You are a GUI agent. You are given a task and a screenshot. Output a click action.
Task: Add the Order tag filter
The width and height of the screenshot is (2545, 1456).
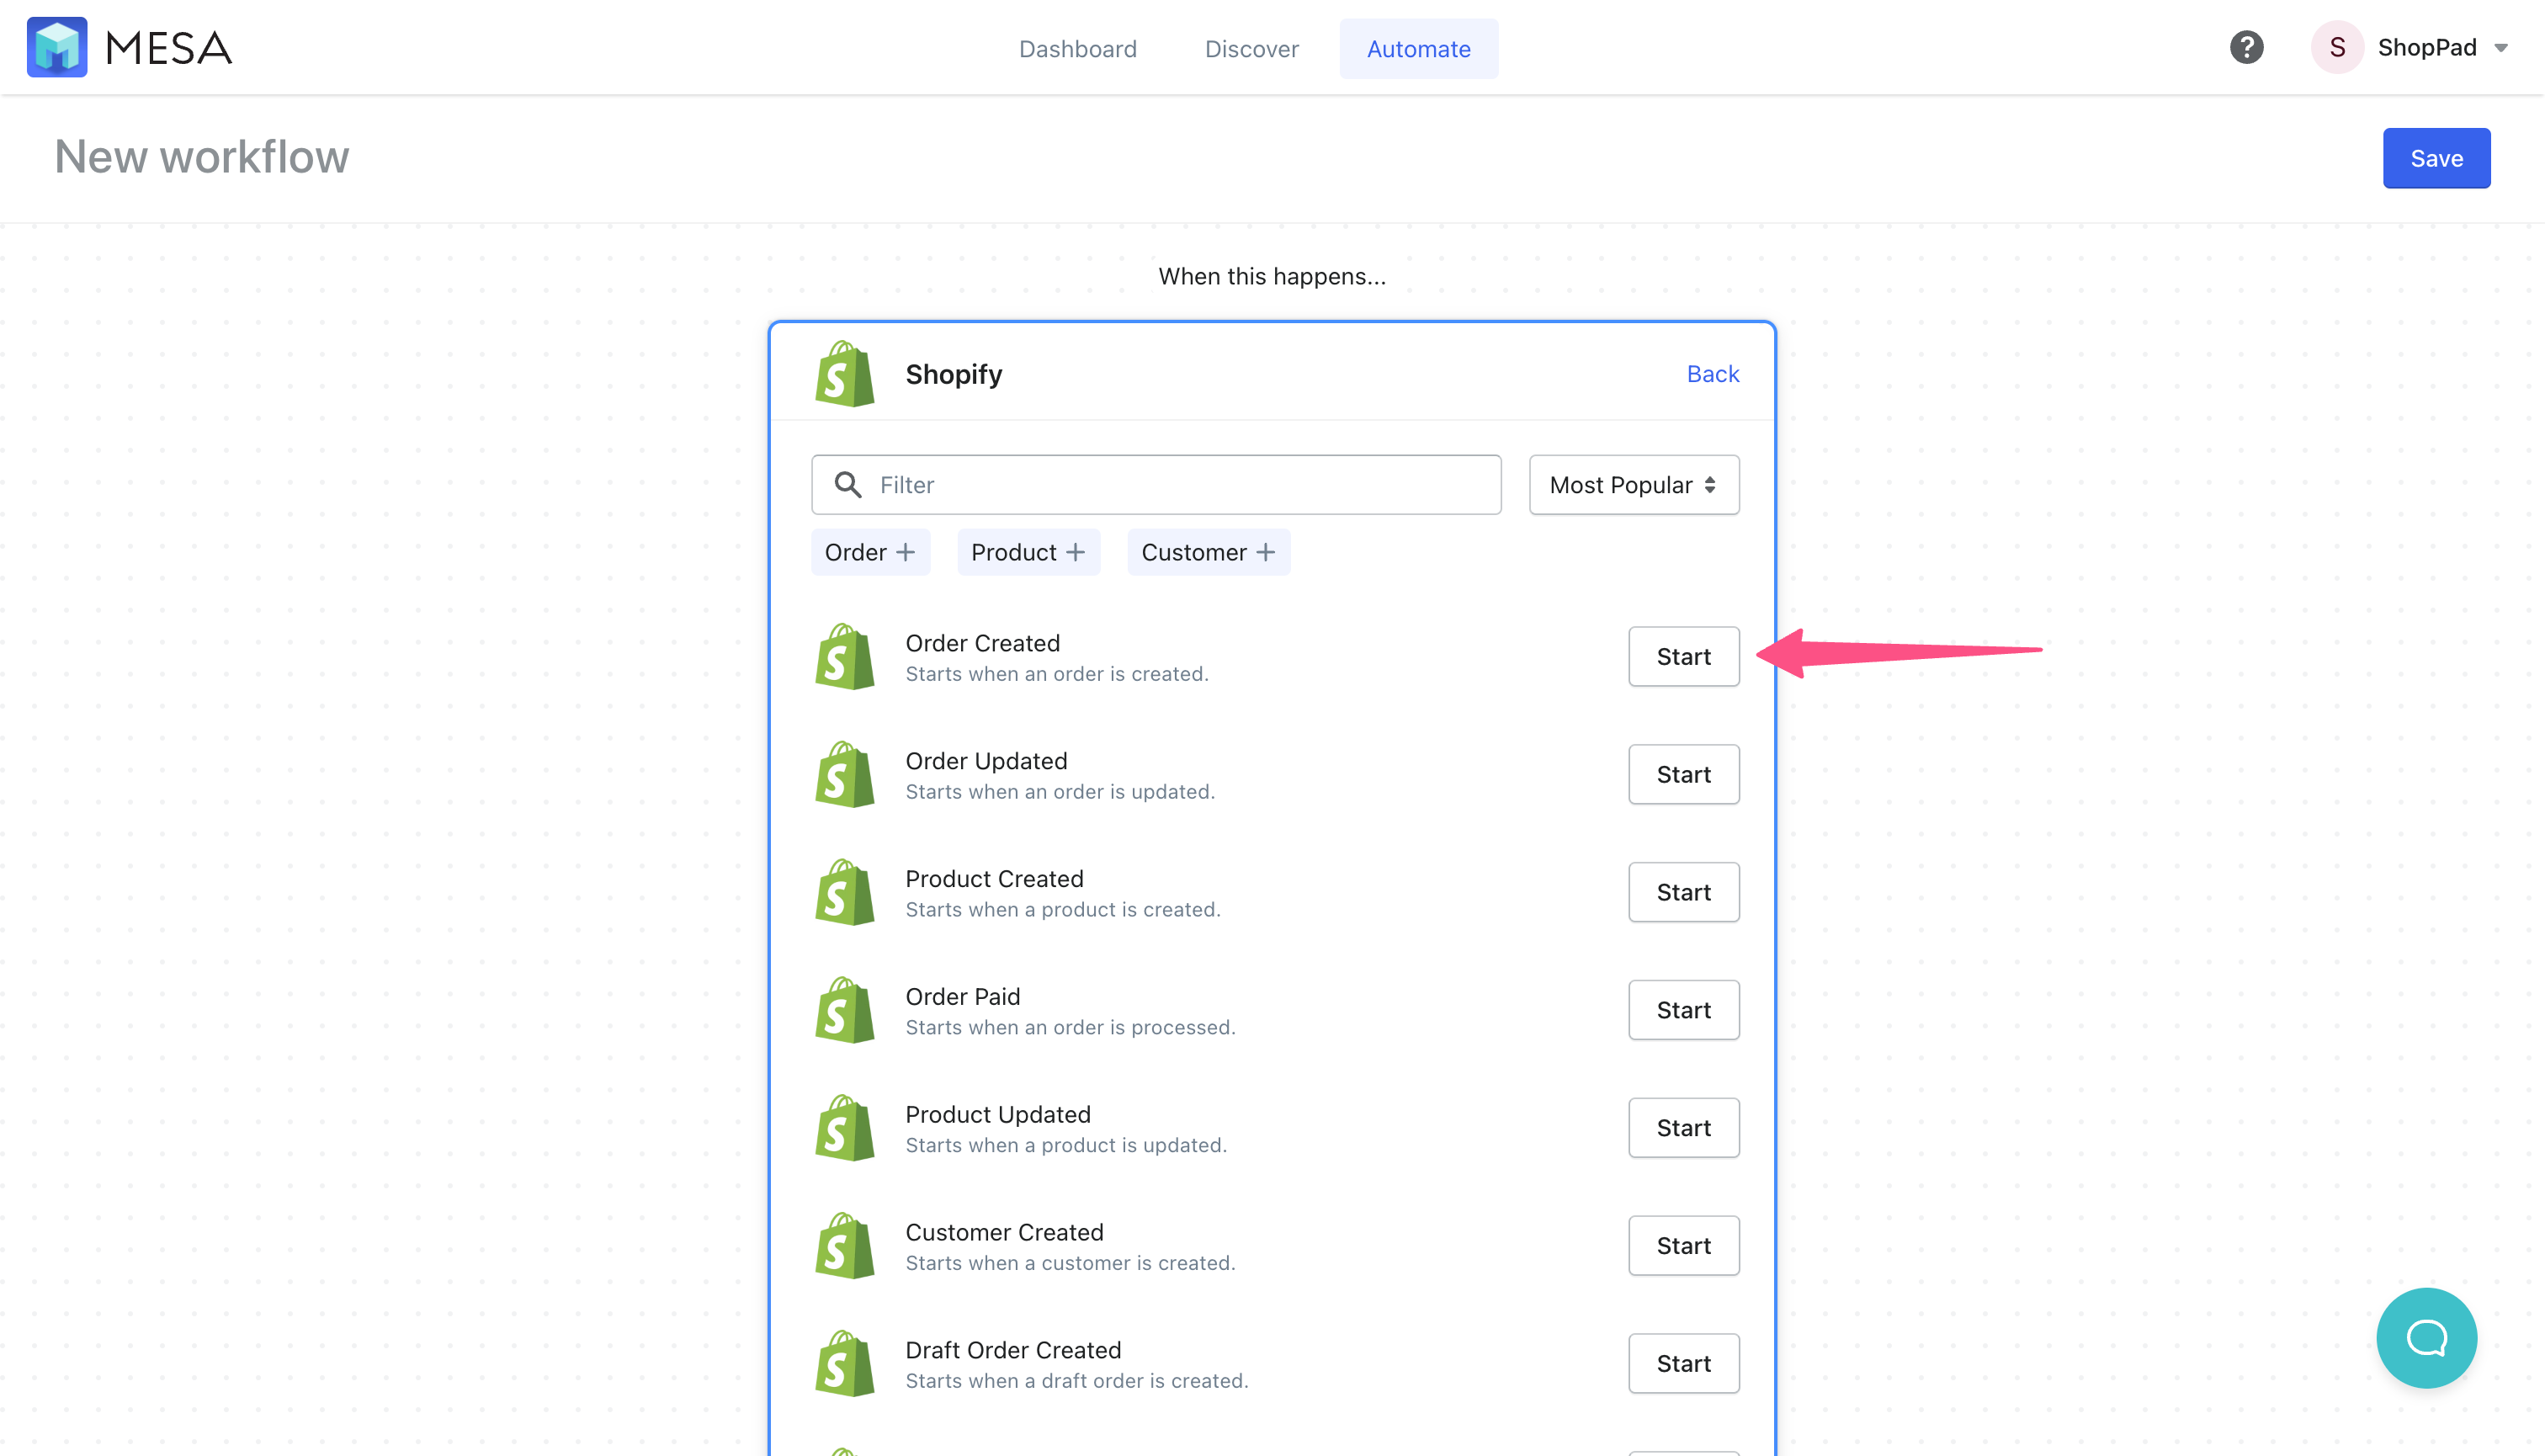tap(870, 552)
